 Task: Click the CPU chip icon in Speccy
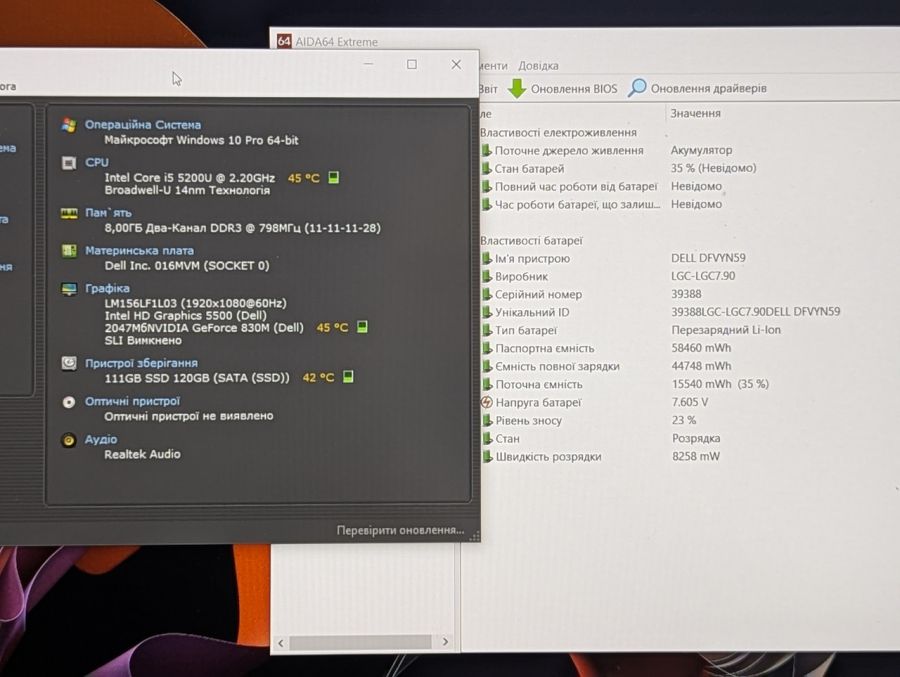click(x=69, y=163)
